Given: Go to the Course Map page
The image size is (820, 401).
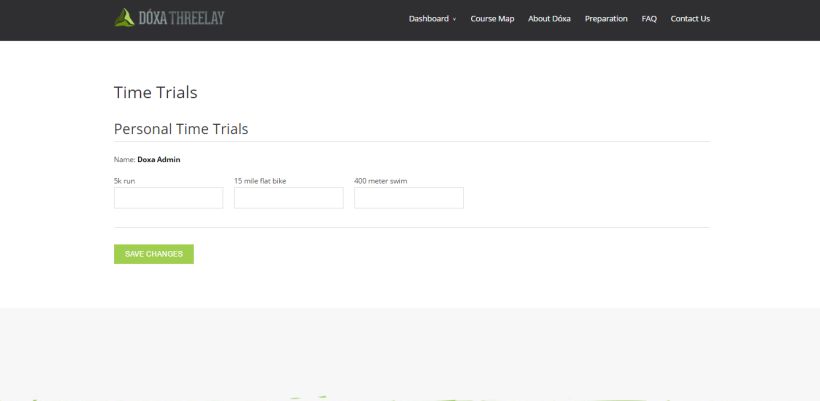Looking at the screenshot, I should 492,19.
